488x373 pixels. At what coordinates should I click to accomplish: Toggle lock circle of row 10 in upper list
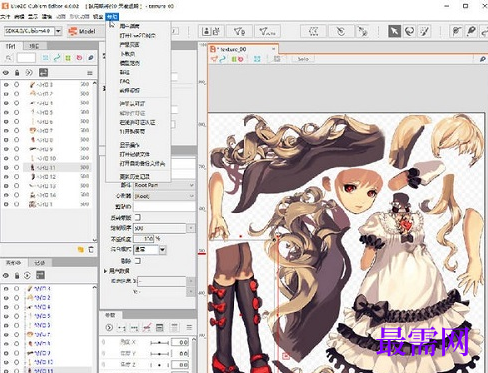pyautogui.click(x=17, y=158)
